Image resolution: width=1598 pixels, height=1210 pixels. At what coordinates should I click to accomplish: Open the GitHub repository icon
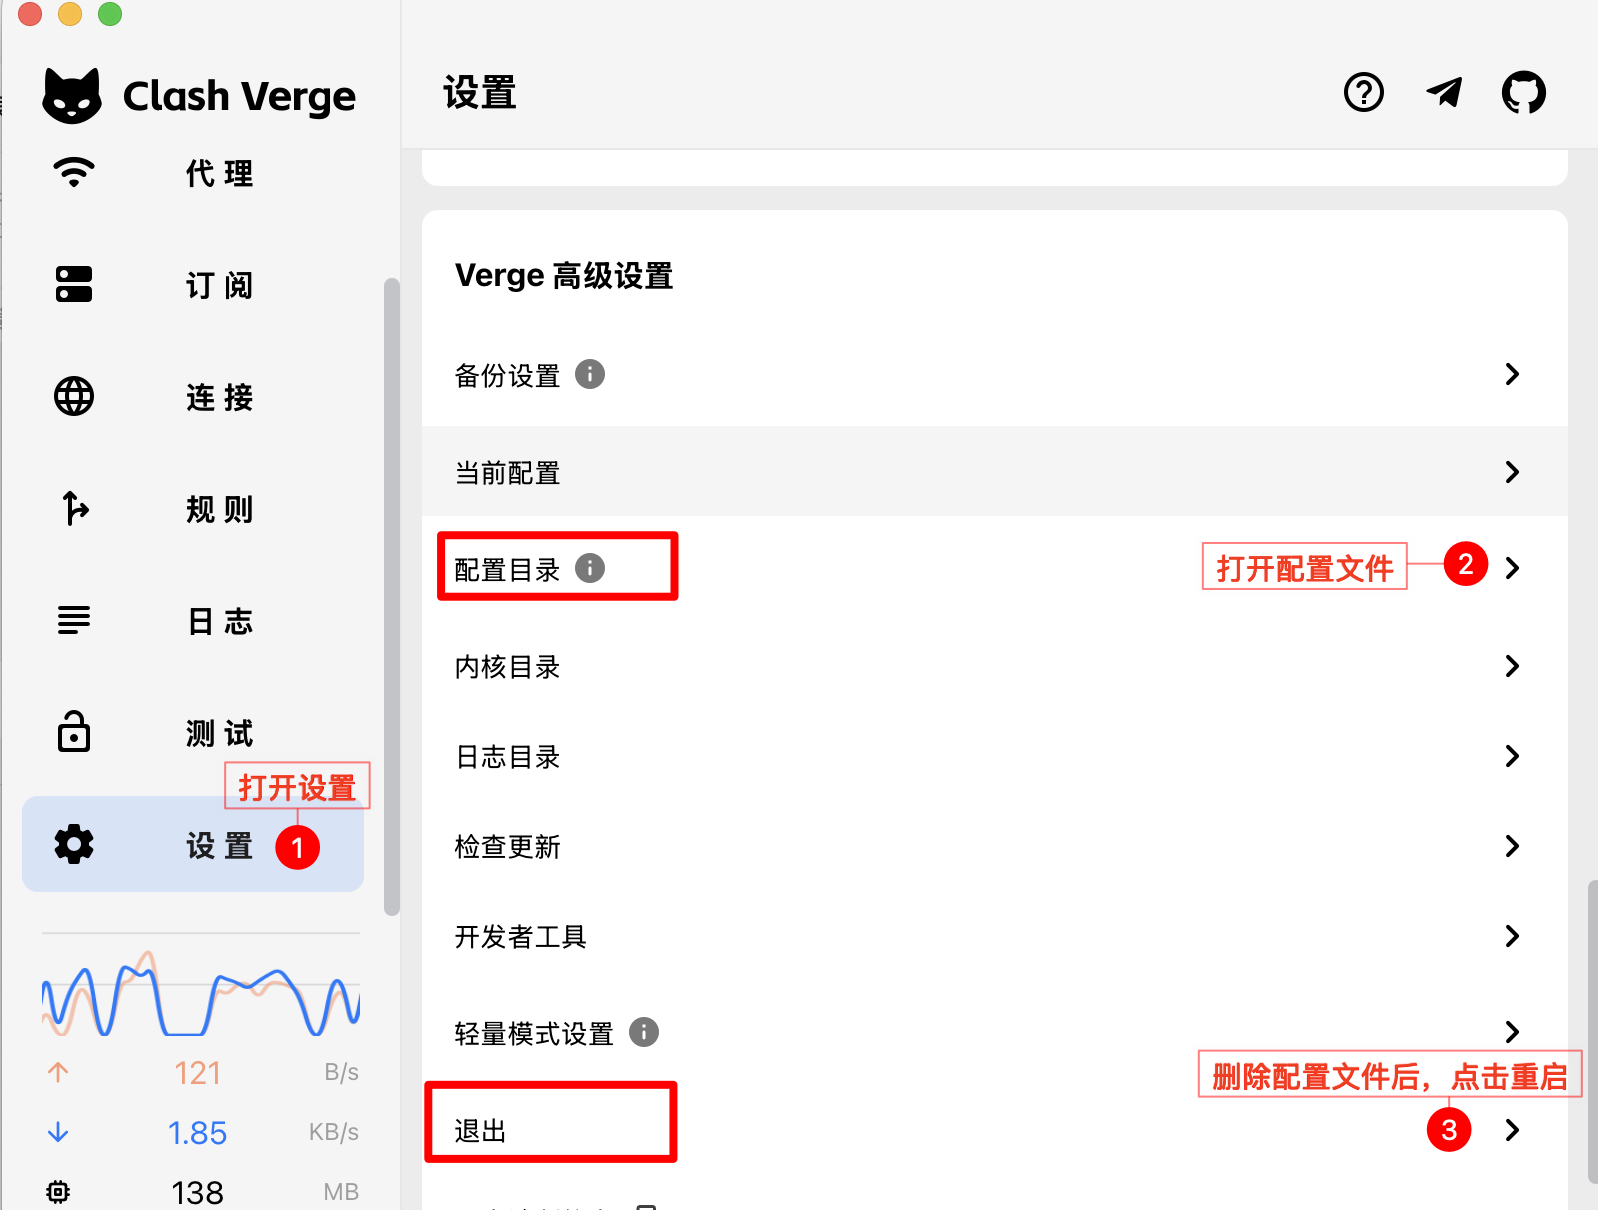tap(1524, 92)
